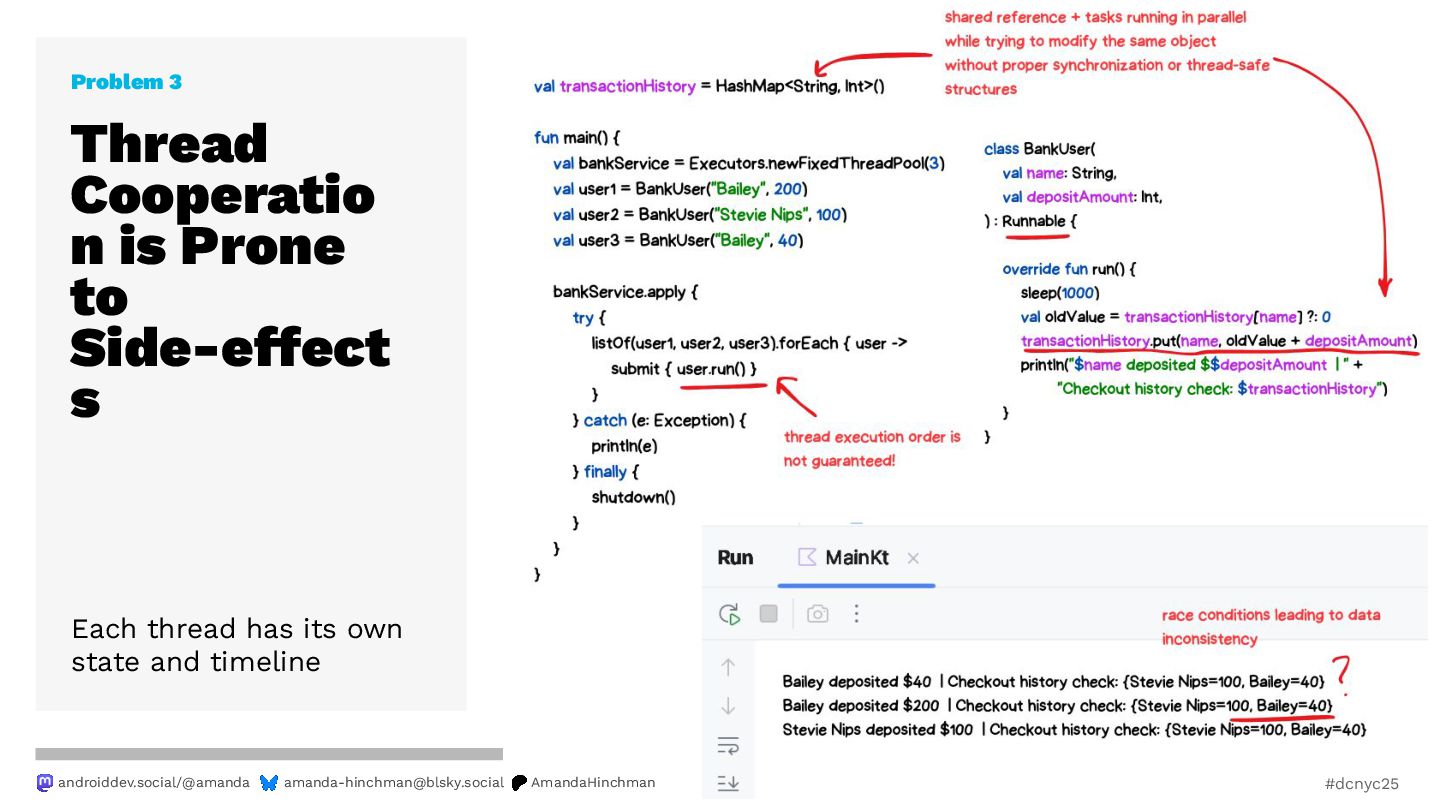The width and height of the screenshot is (1440, 810).
Task: Open androiddev.social/@amanda handle
Action: [154, 783]
